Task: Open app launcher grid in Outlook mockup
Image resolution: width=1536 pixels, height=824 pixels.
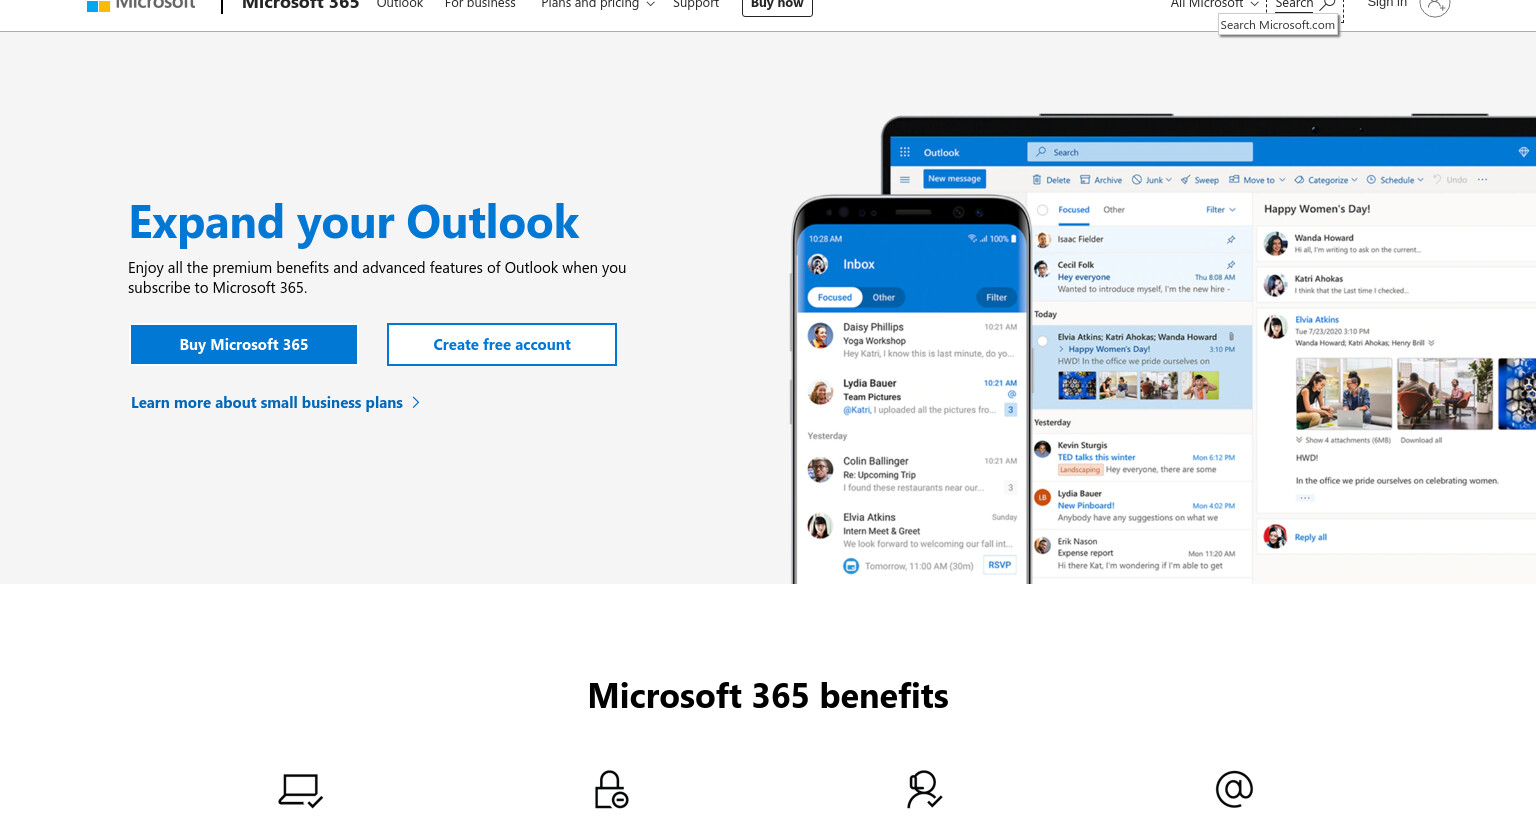Action: pyautogui.click(x=905, y=152)
